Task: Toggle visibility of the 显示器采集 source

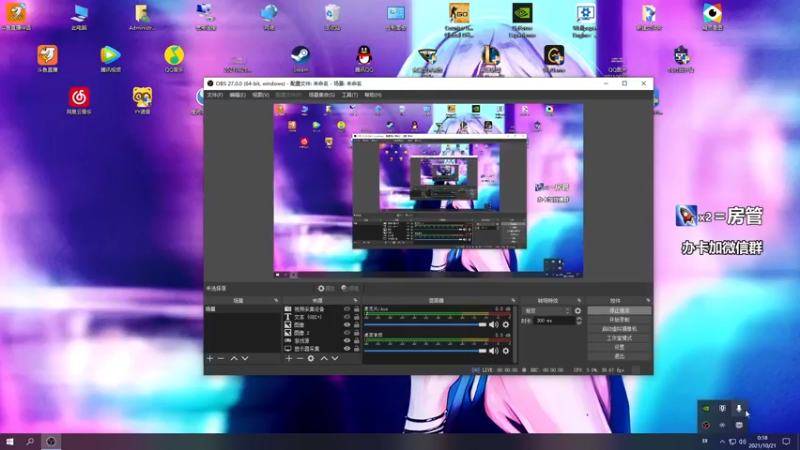Action: pyautogui.click(x=347, y=349)
